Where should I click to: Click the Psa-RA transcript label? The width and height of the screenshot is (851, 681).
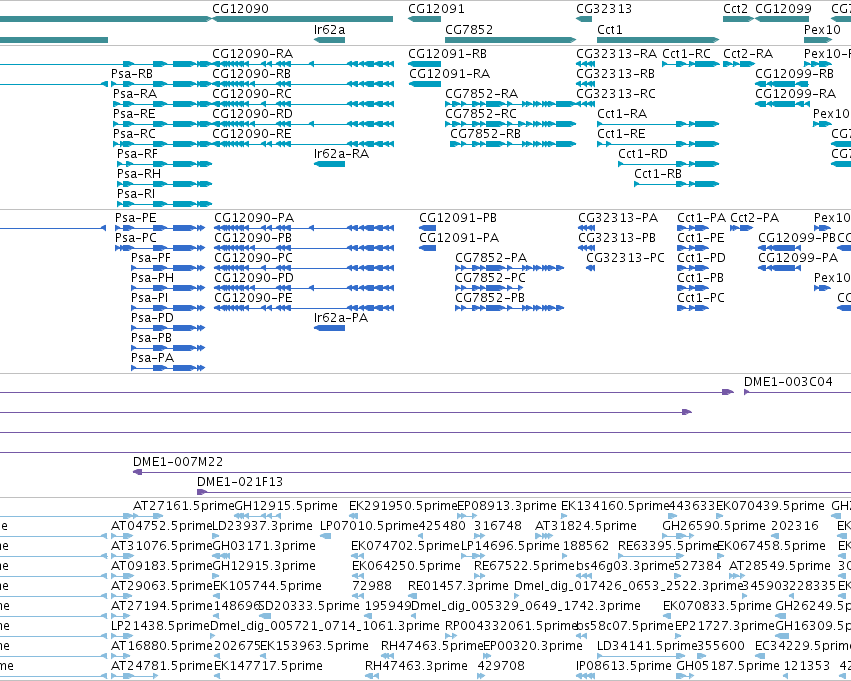[x=135, y=94]
